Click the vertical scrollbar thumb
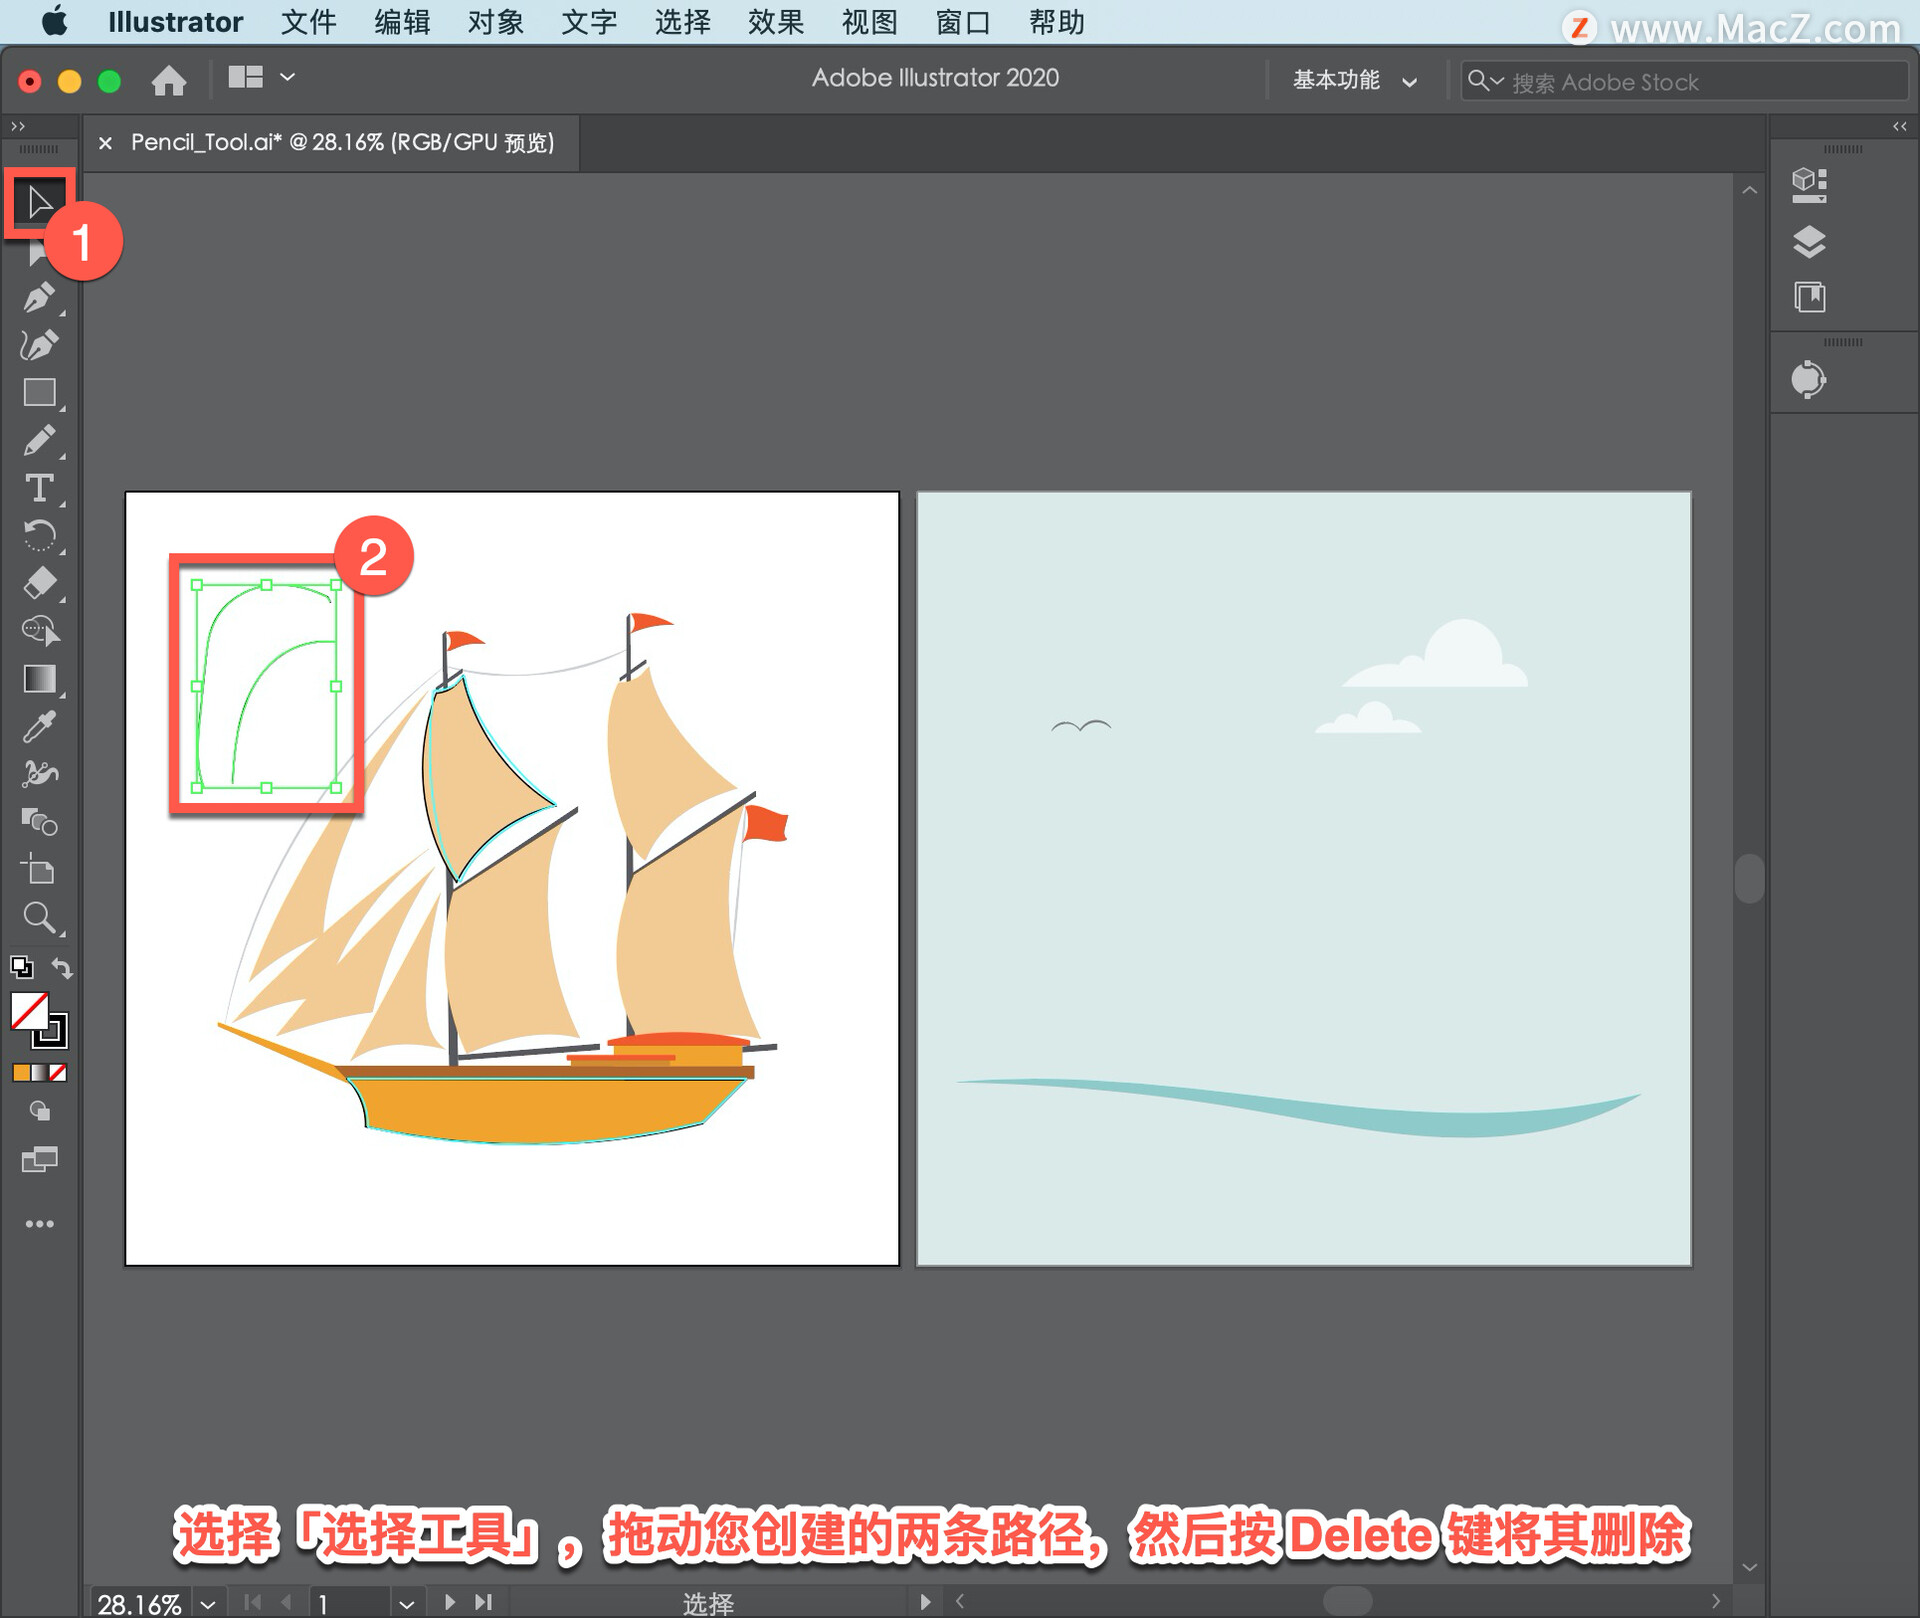Screen dimensions: 1920x1618 point(1748,878)
